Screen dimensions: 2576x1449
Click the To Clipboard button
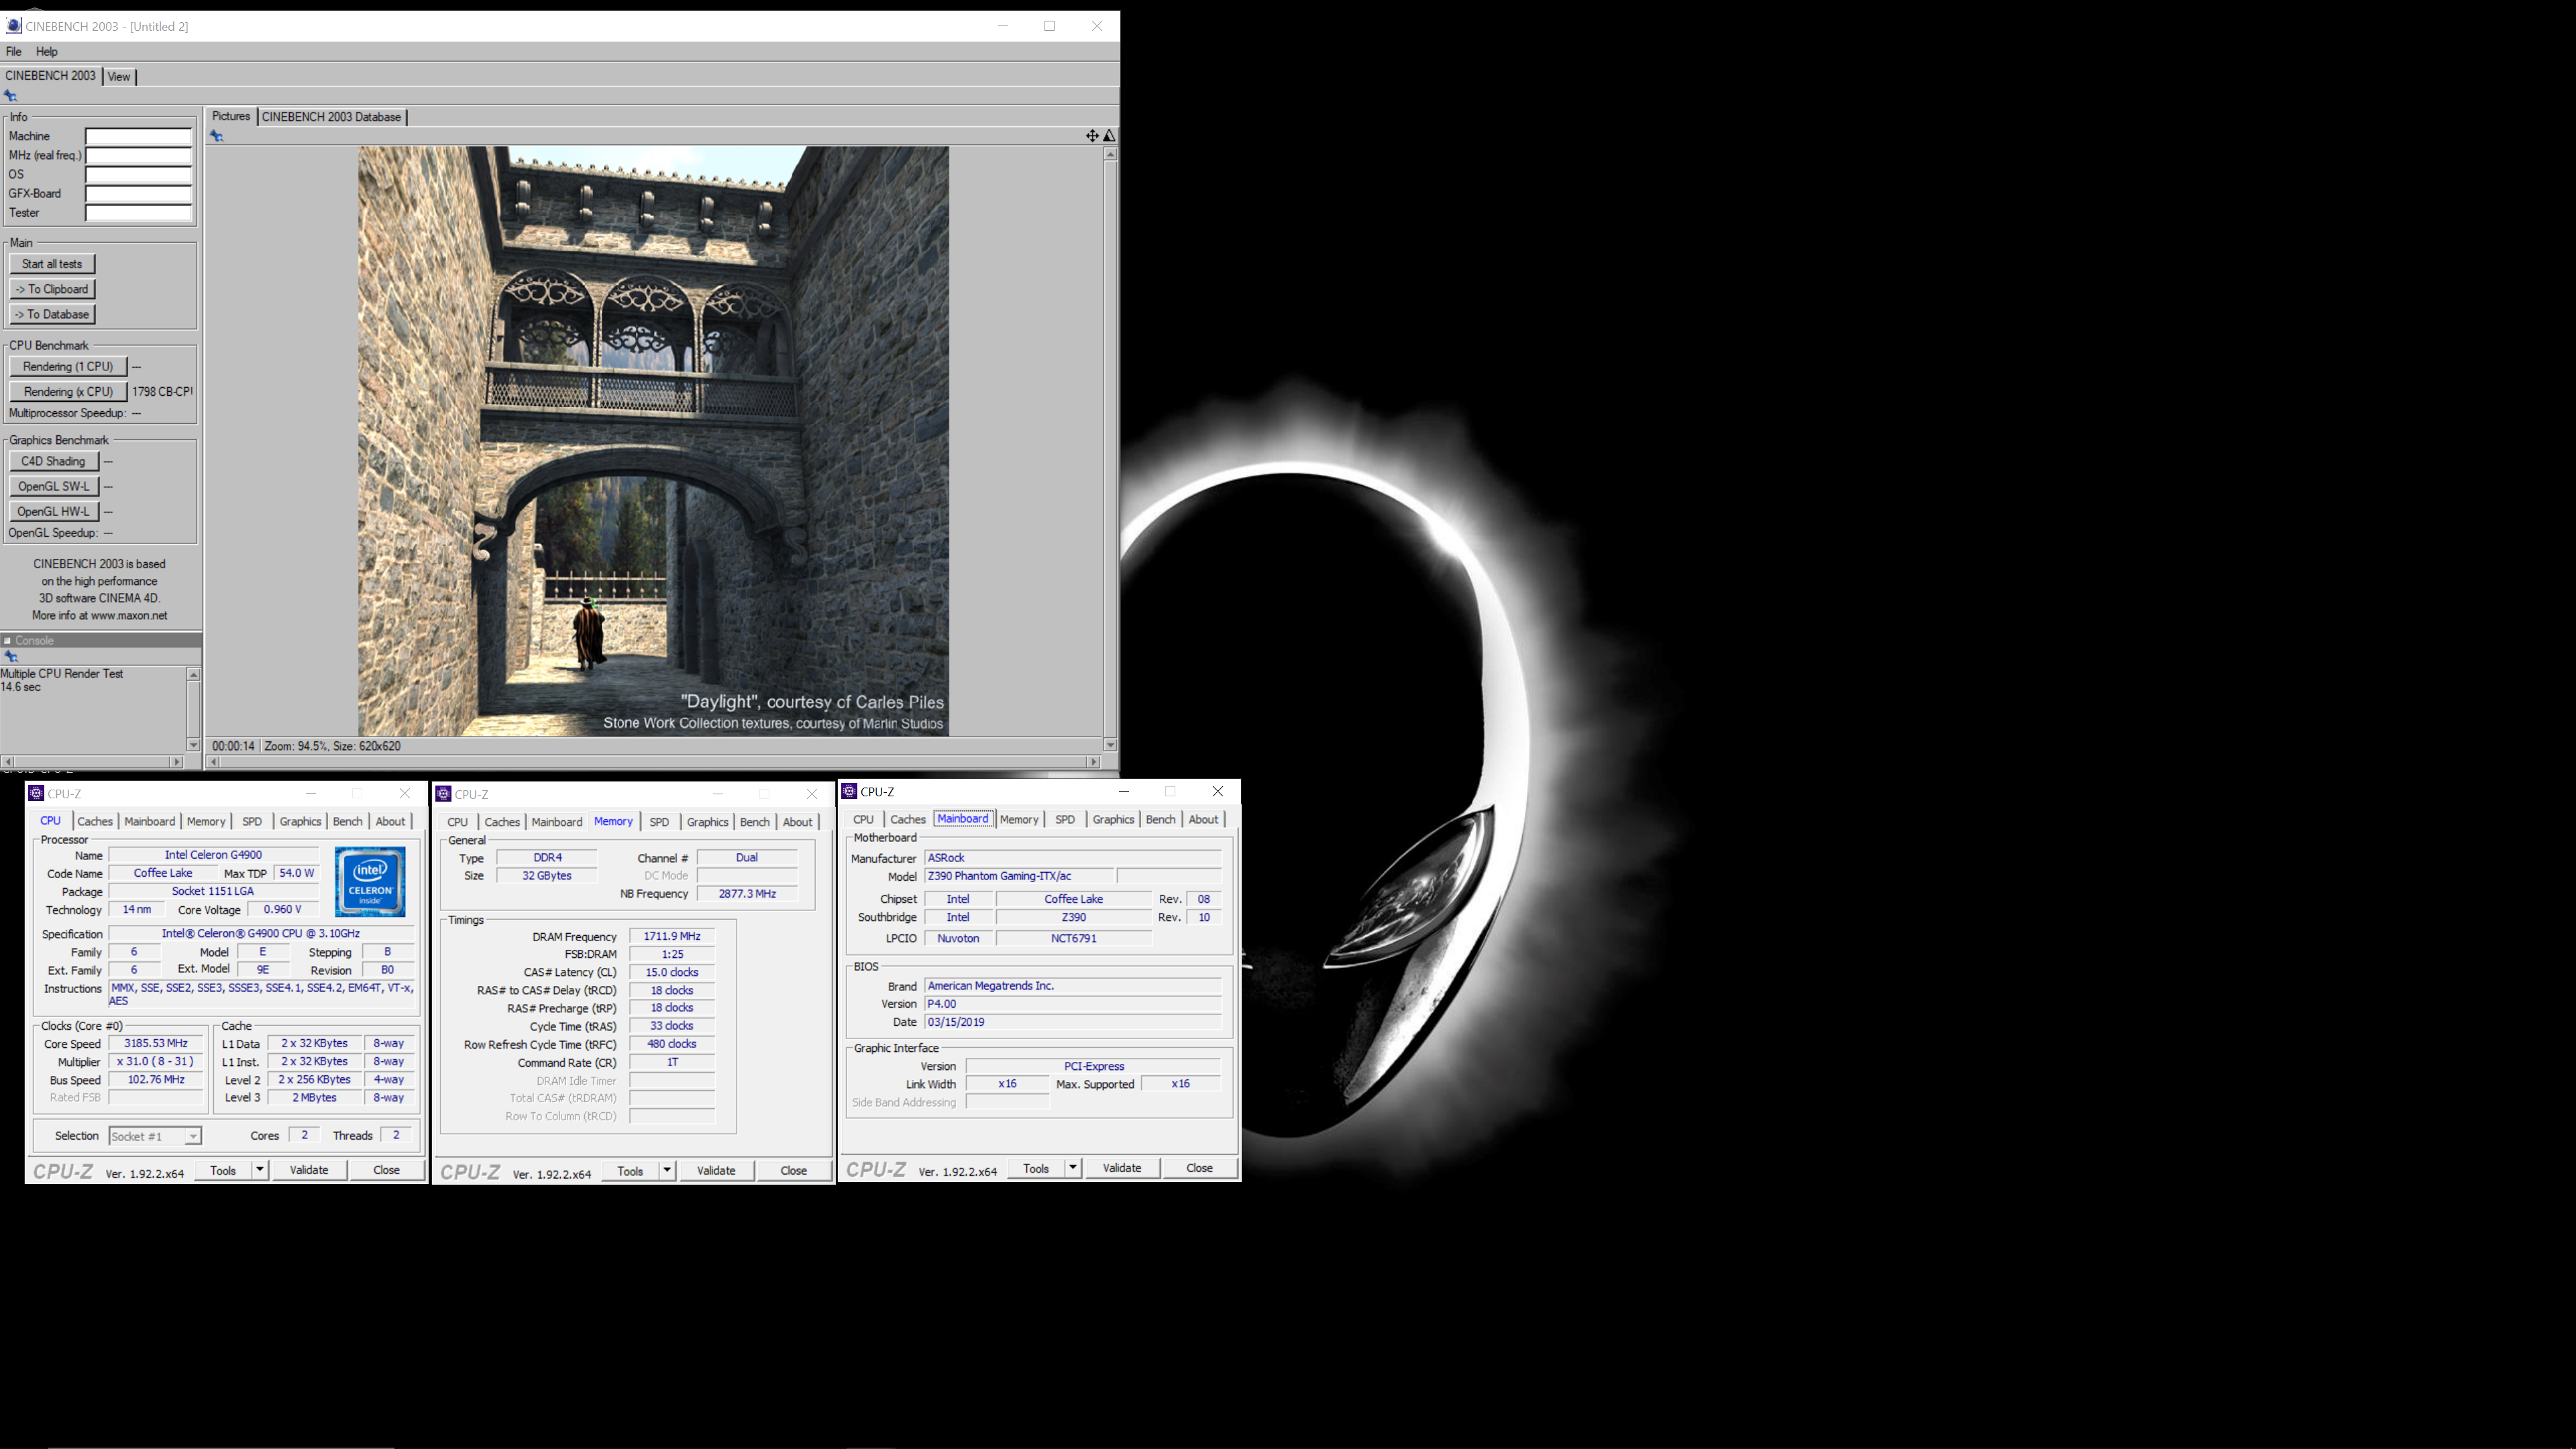pos(52,289)
